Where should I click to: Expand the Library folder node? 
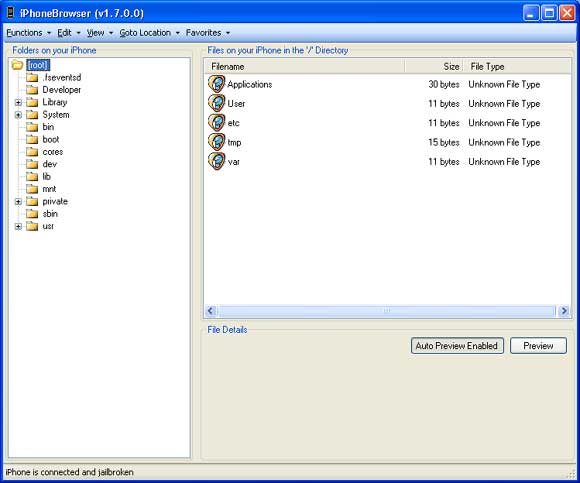click(x=18, y=102)
